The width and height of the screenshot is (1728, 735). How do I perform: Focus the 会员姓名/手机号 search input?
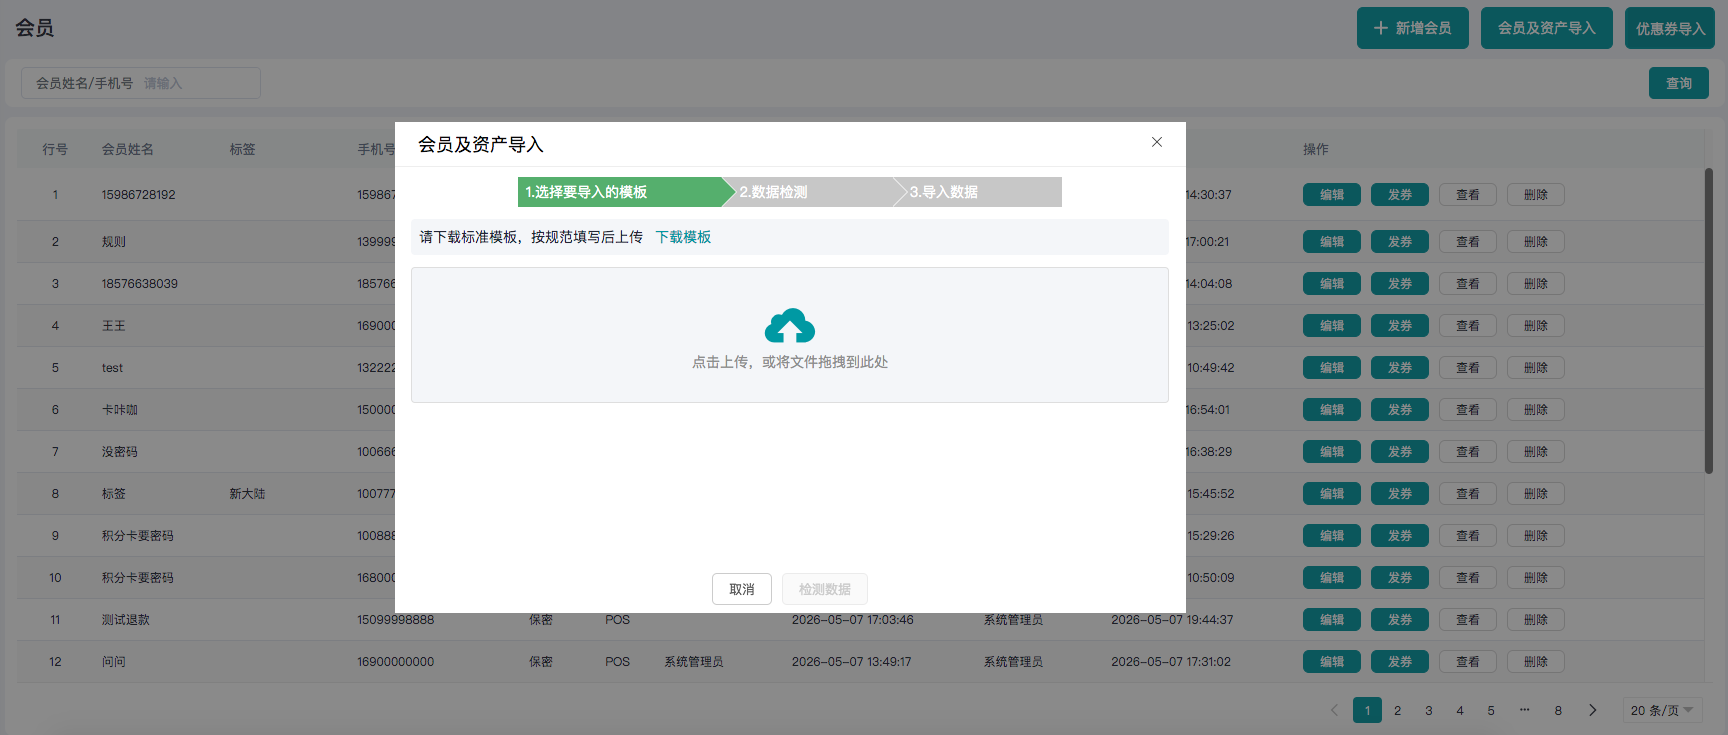pyautogui.click(x=141, y=83)
